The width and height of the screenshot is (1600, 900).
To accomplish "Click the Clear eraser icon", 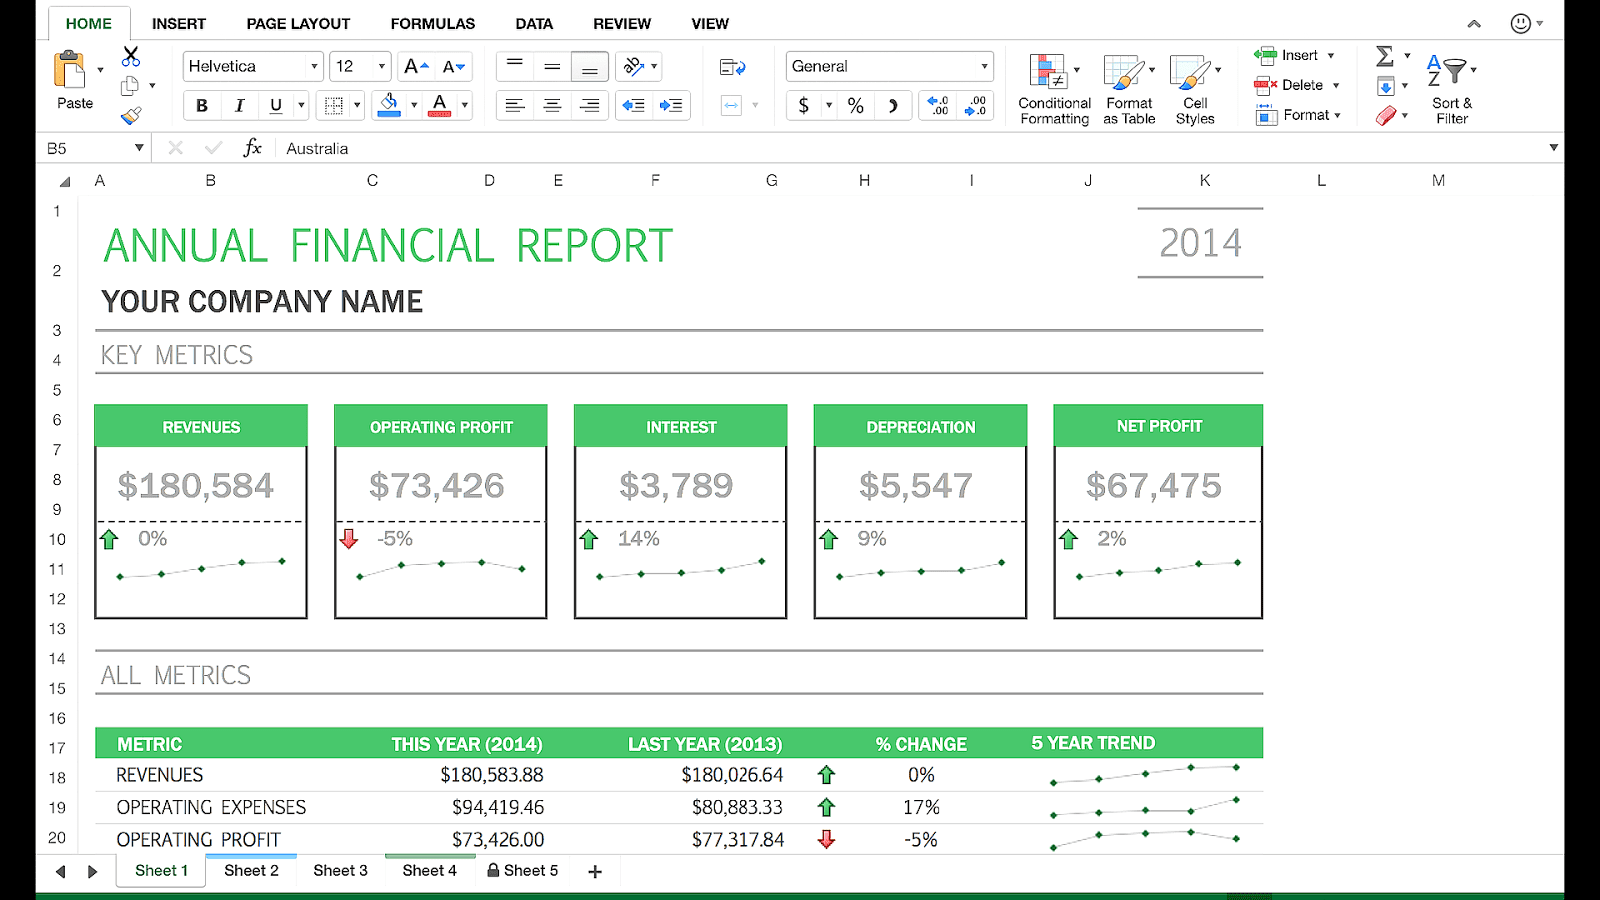I will (x=1385, y=116).
